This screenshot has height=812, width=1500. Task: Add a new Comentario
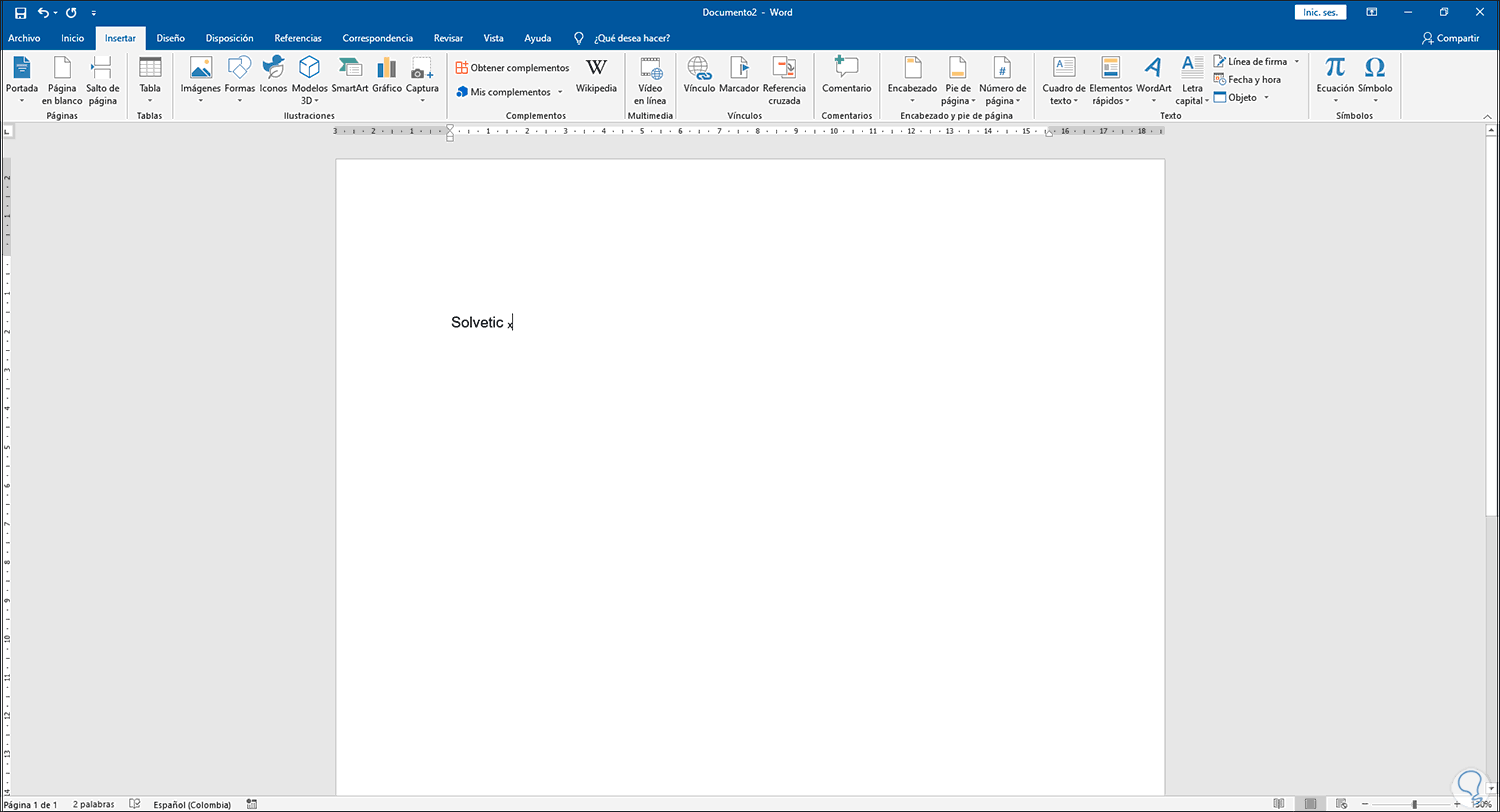(847, 77)
